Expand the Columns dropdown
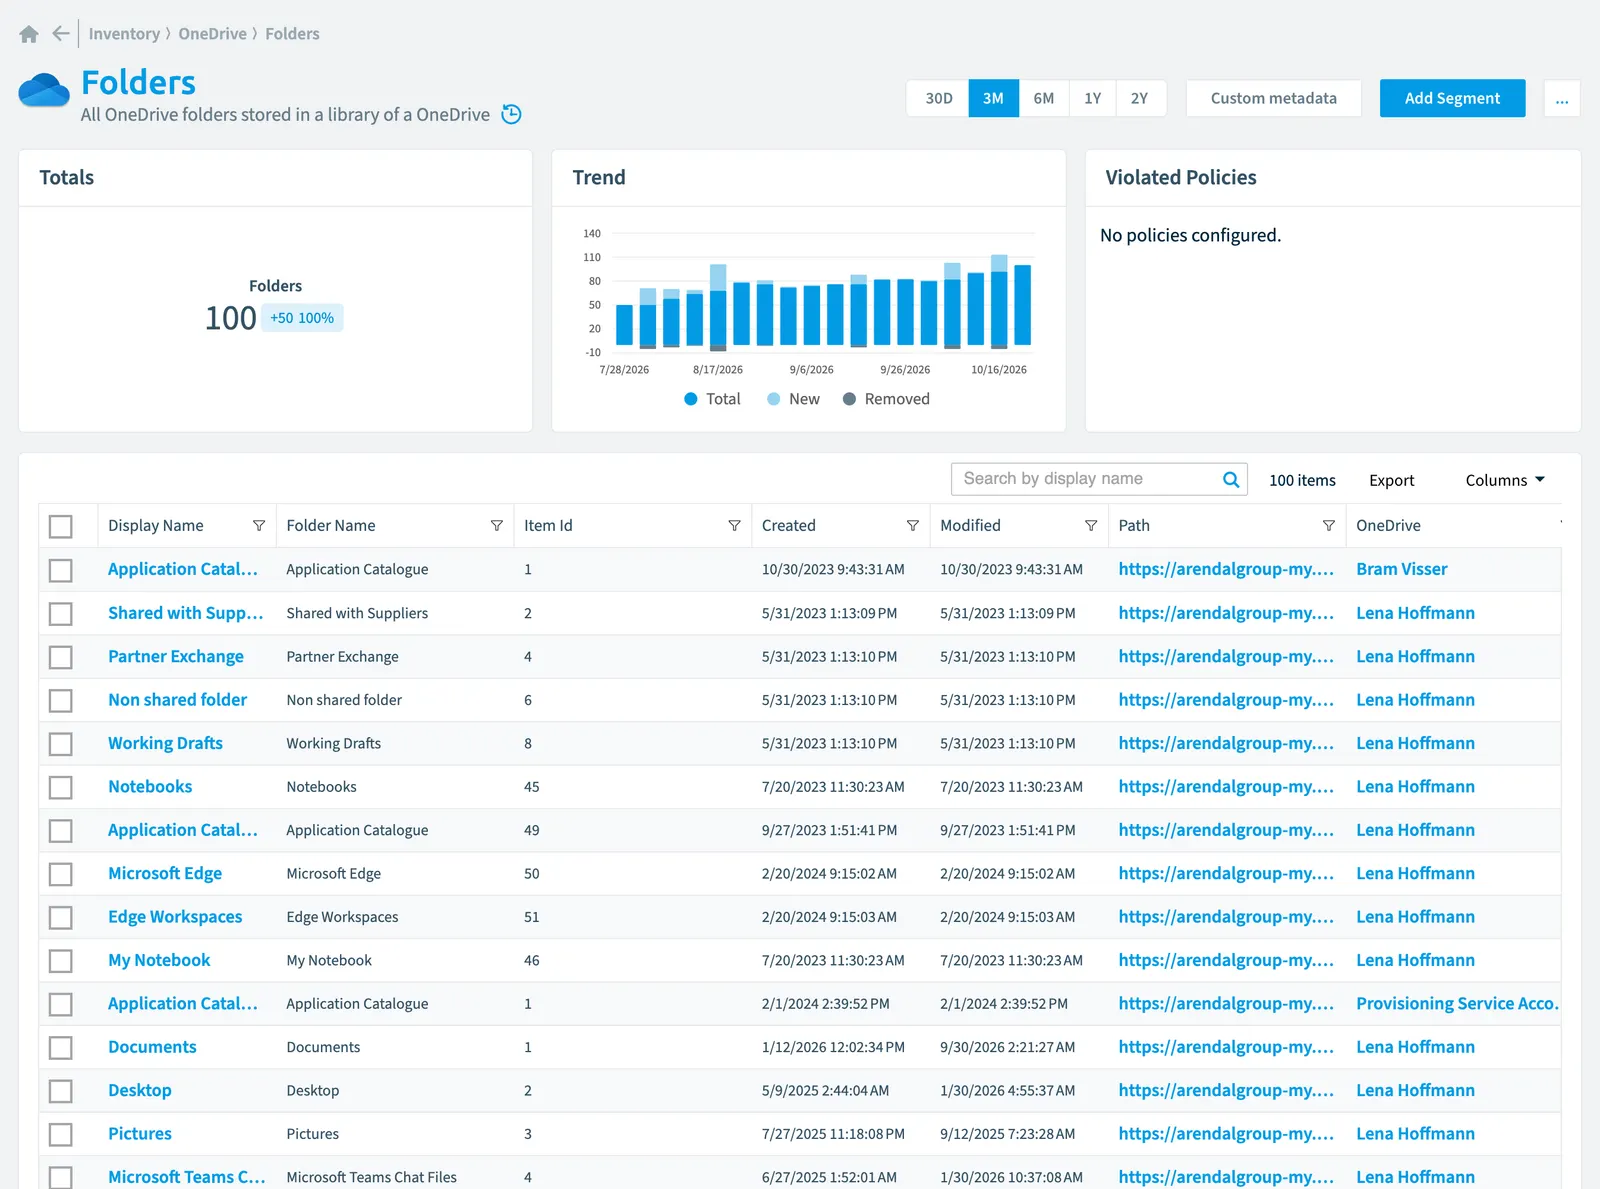Screen dimensions: 1600x1189 click(1505, 480)
